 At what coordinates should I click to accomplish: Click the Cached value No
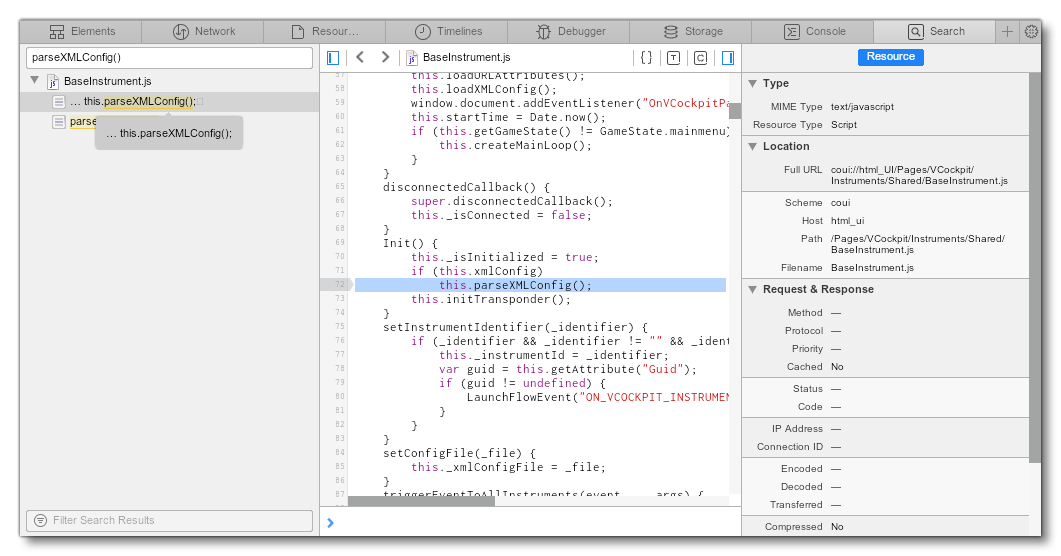pyautogui.click(x=837, y=367)
